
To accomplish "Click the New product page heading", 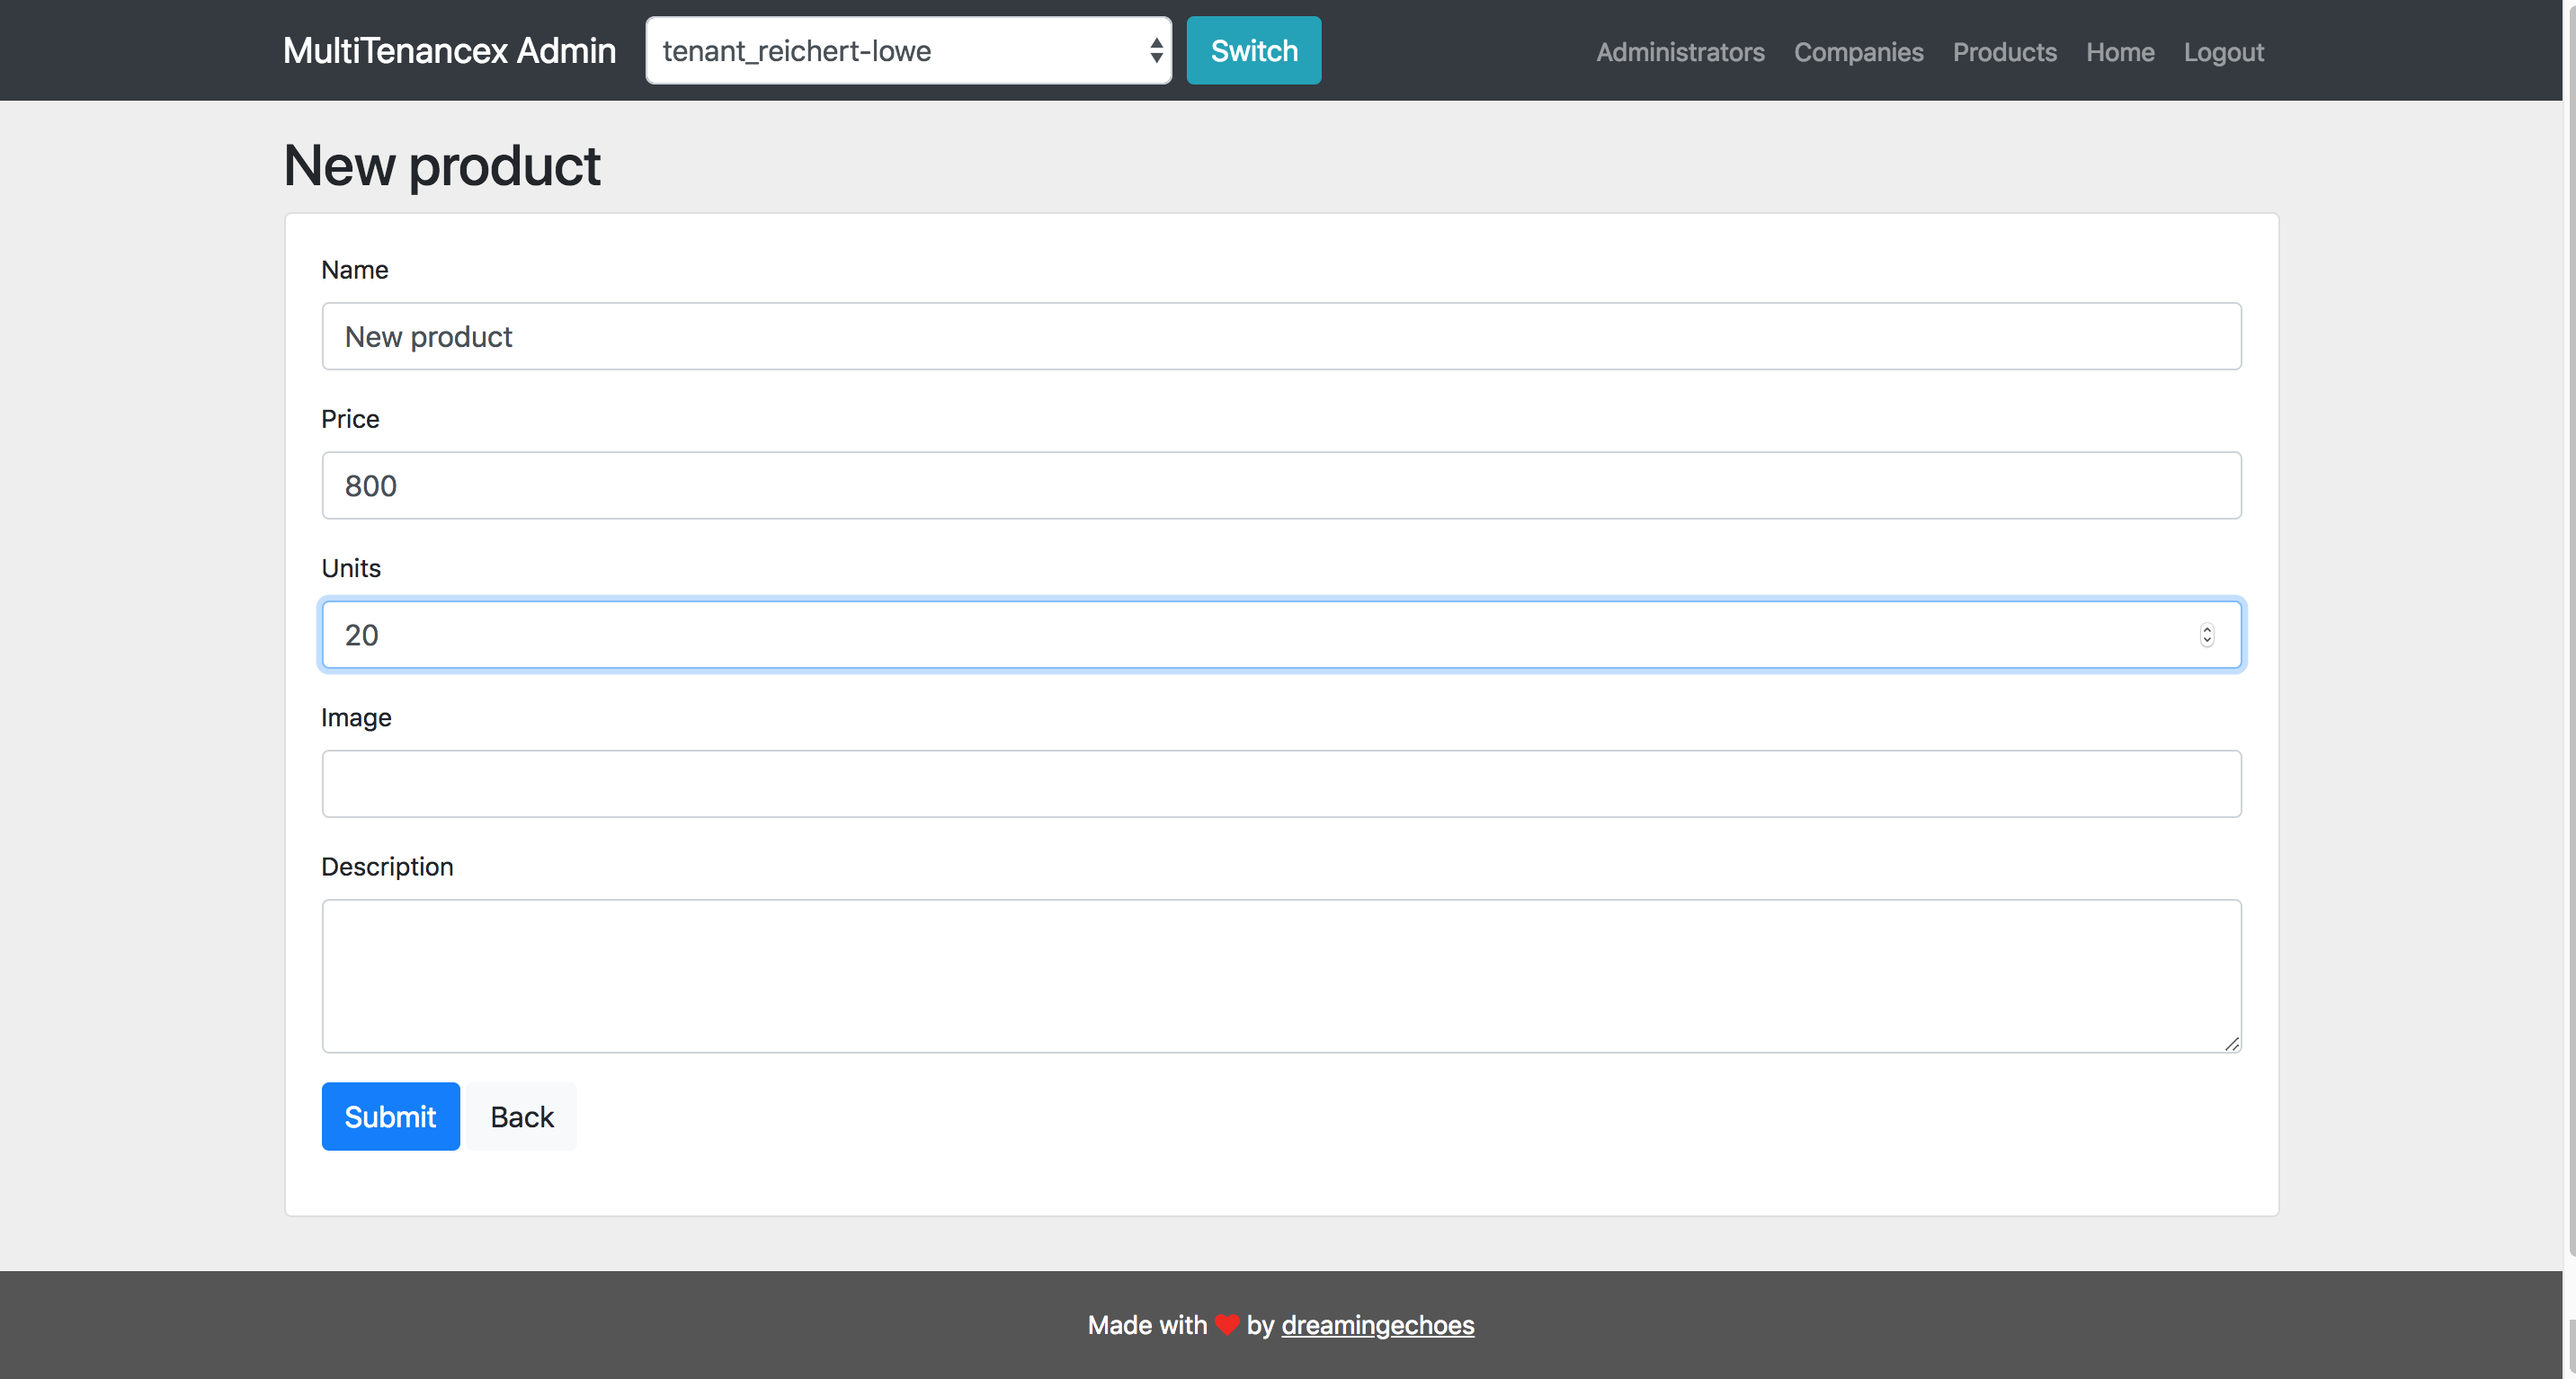I will tap(443, 164).
